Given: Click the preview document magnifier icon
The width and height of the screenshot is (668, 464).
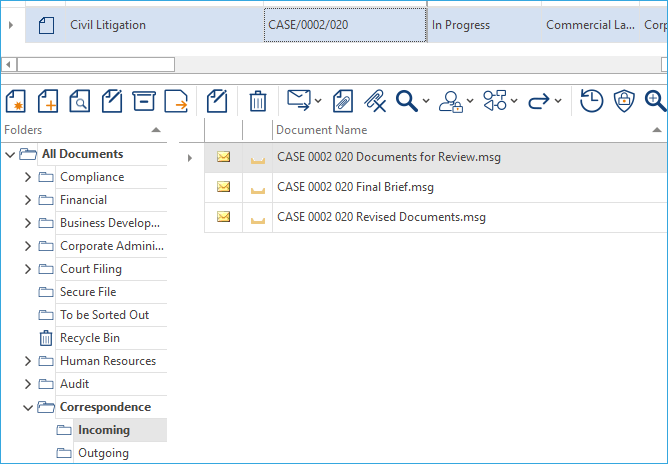Looking at the screenshot, I should click(x=80, y=101).
